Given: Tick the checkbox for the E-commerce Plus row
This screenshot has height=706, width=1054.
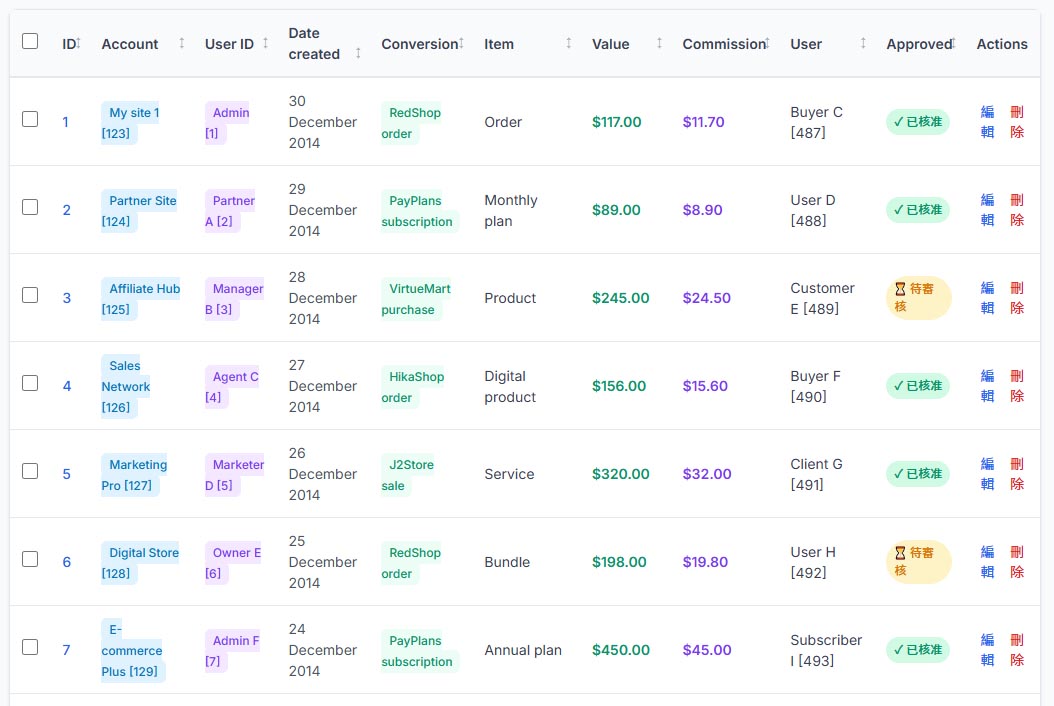Looking at the screenshot, I should tap(30, 647).
